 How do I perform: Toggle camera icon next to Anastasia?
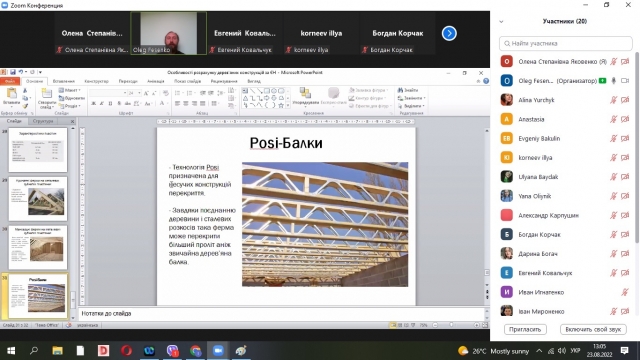(625, 119)
